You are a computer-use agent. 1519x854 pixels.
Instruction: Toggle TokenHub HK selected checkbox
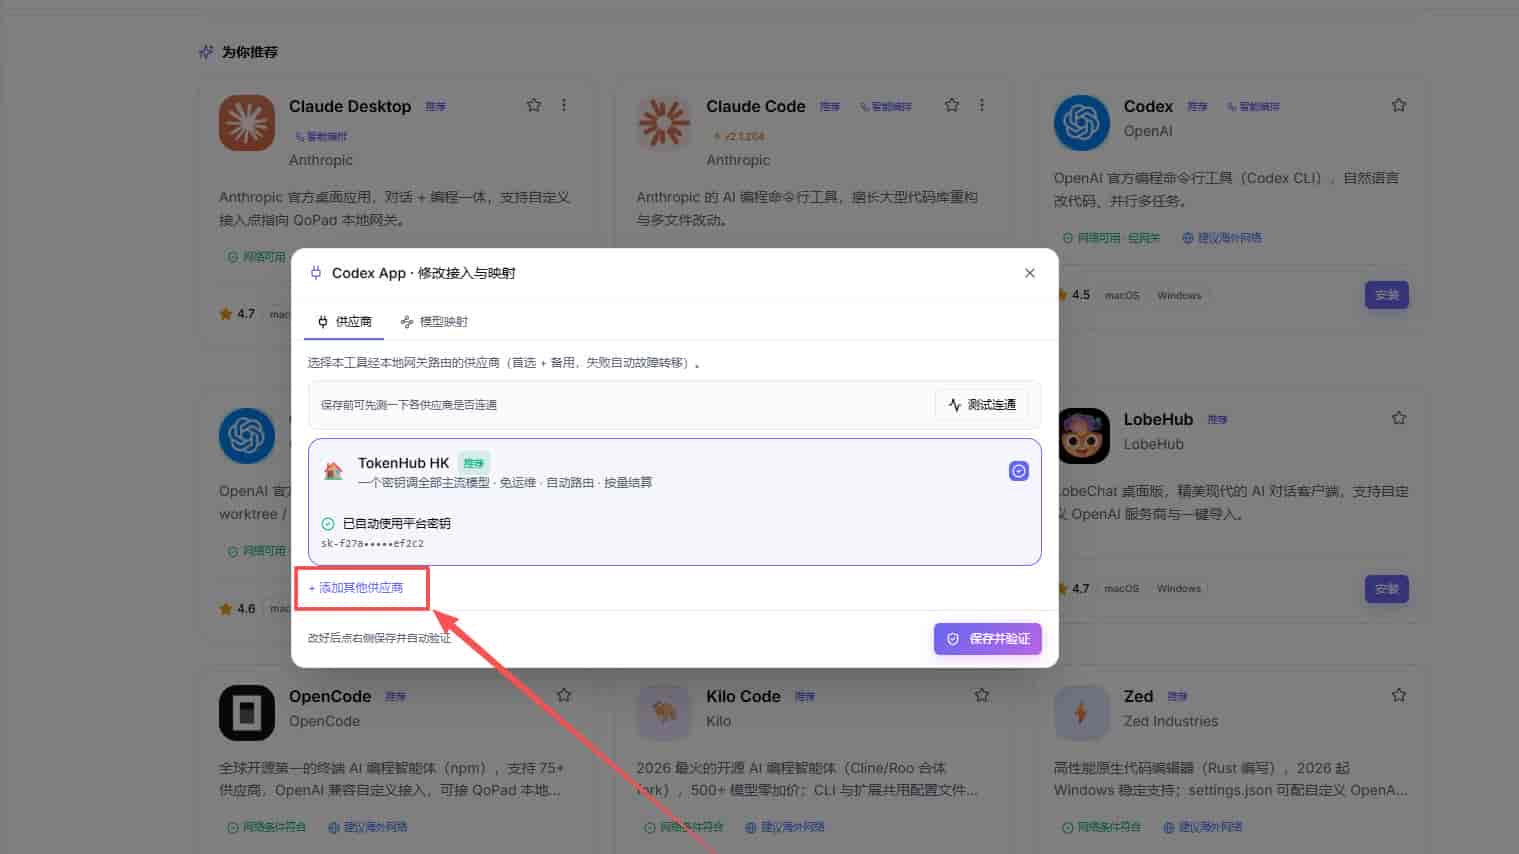1019,471
